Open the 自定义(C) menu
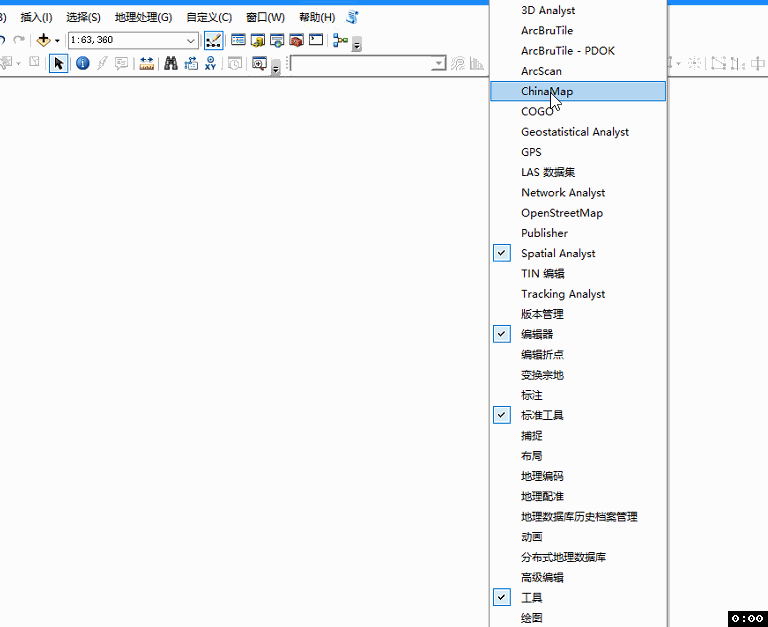The width and height of the screenshot is (768, 627). tap(209, 18)
